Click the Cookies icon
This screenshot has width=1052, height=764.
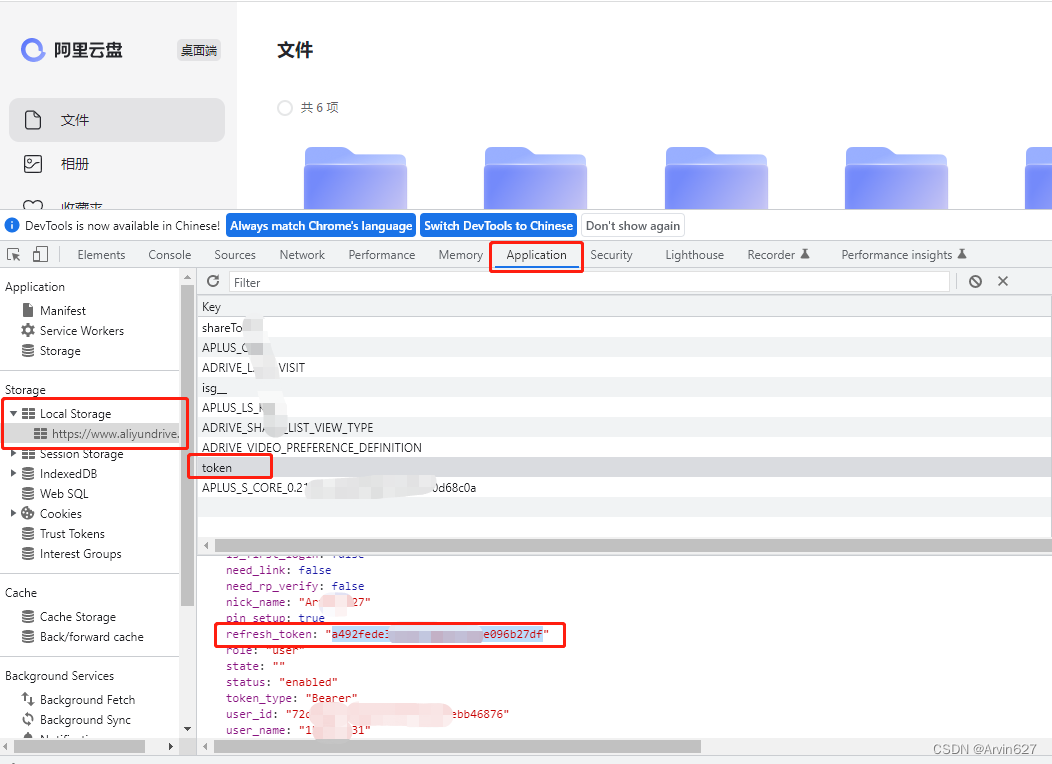(x=28, y=513)
